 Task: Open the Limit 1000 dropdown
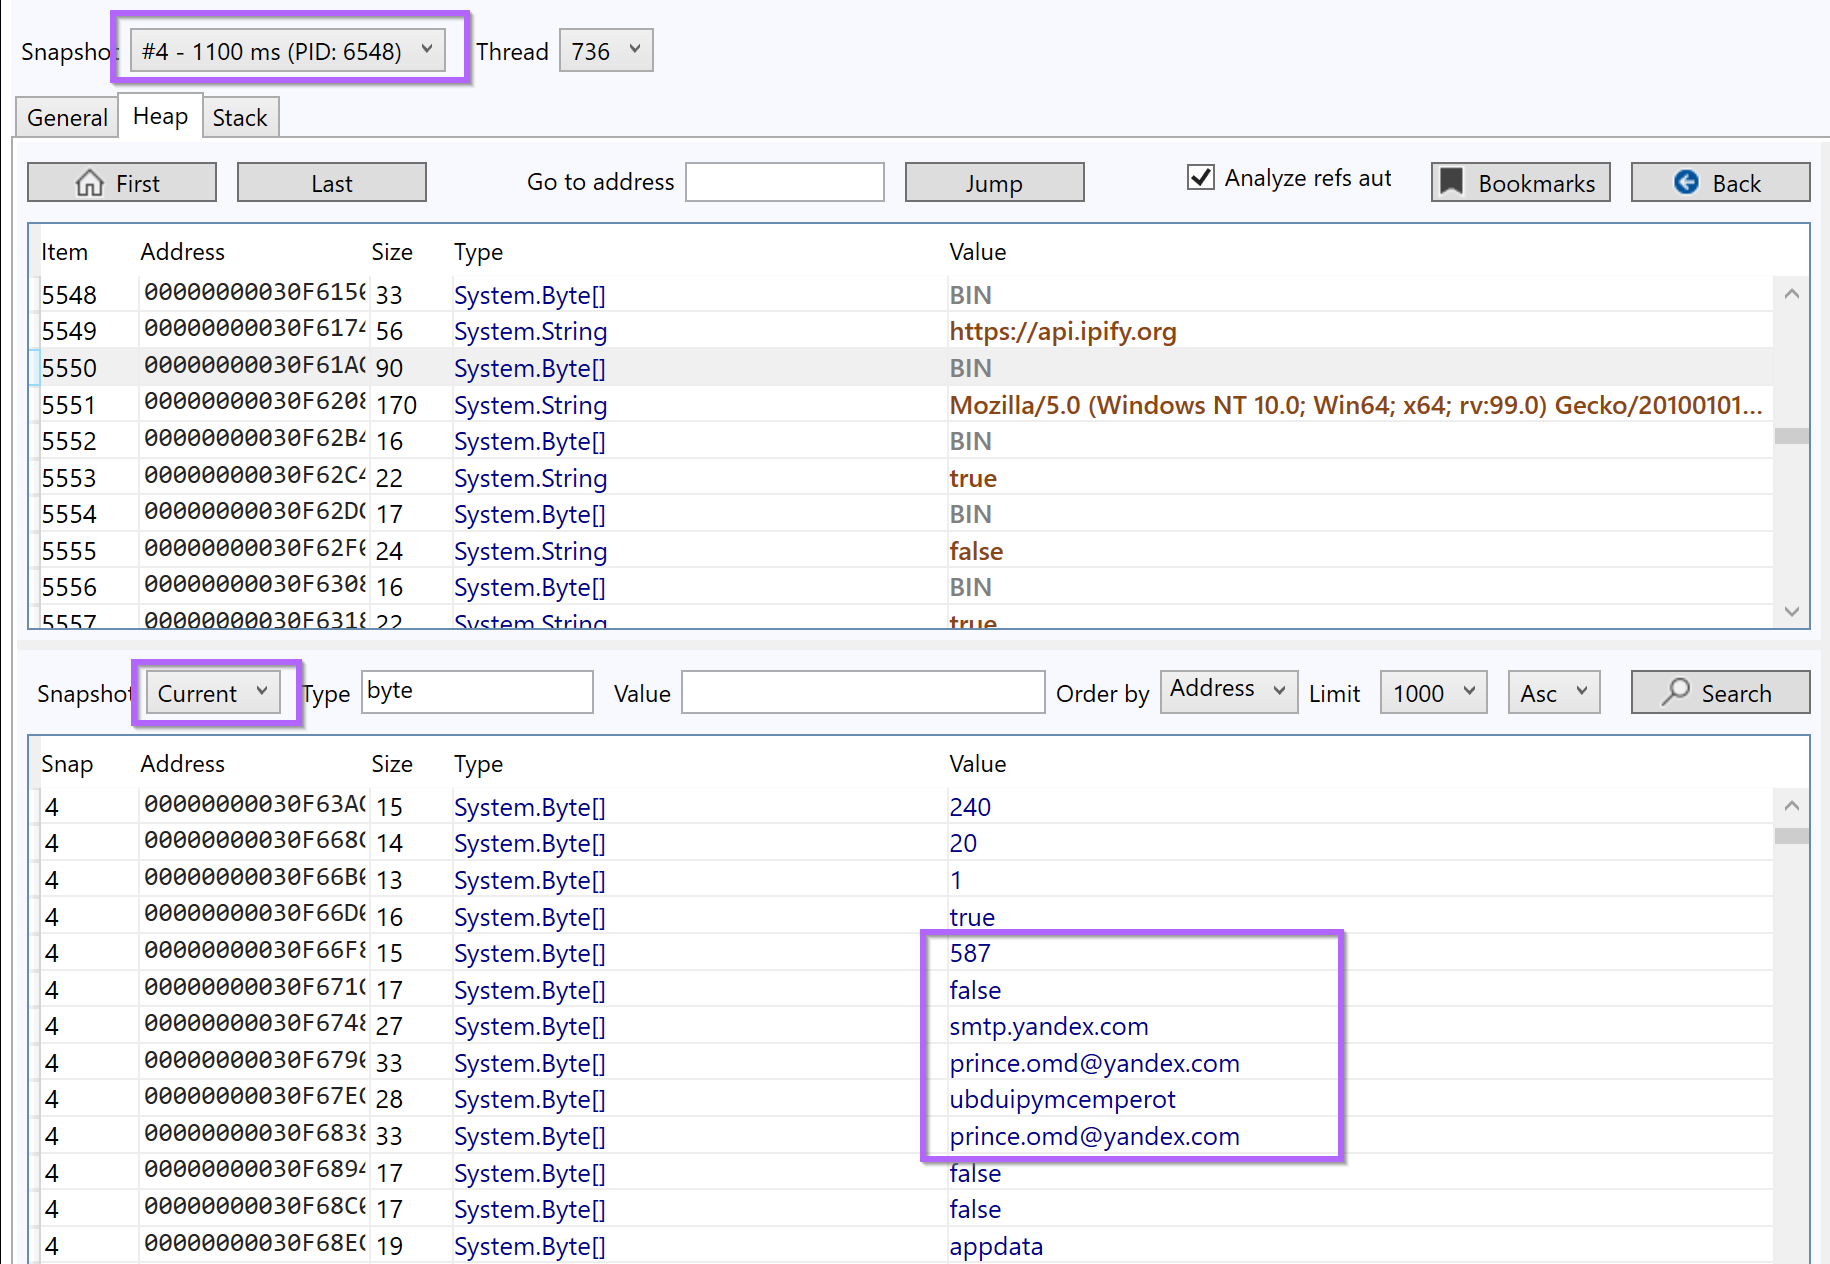click(1434, 692)
